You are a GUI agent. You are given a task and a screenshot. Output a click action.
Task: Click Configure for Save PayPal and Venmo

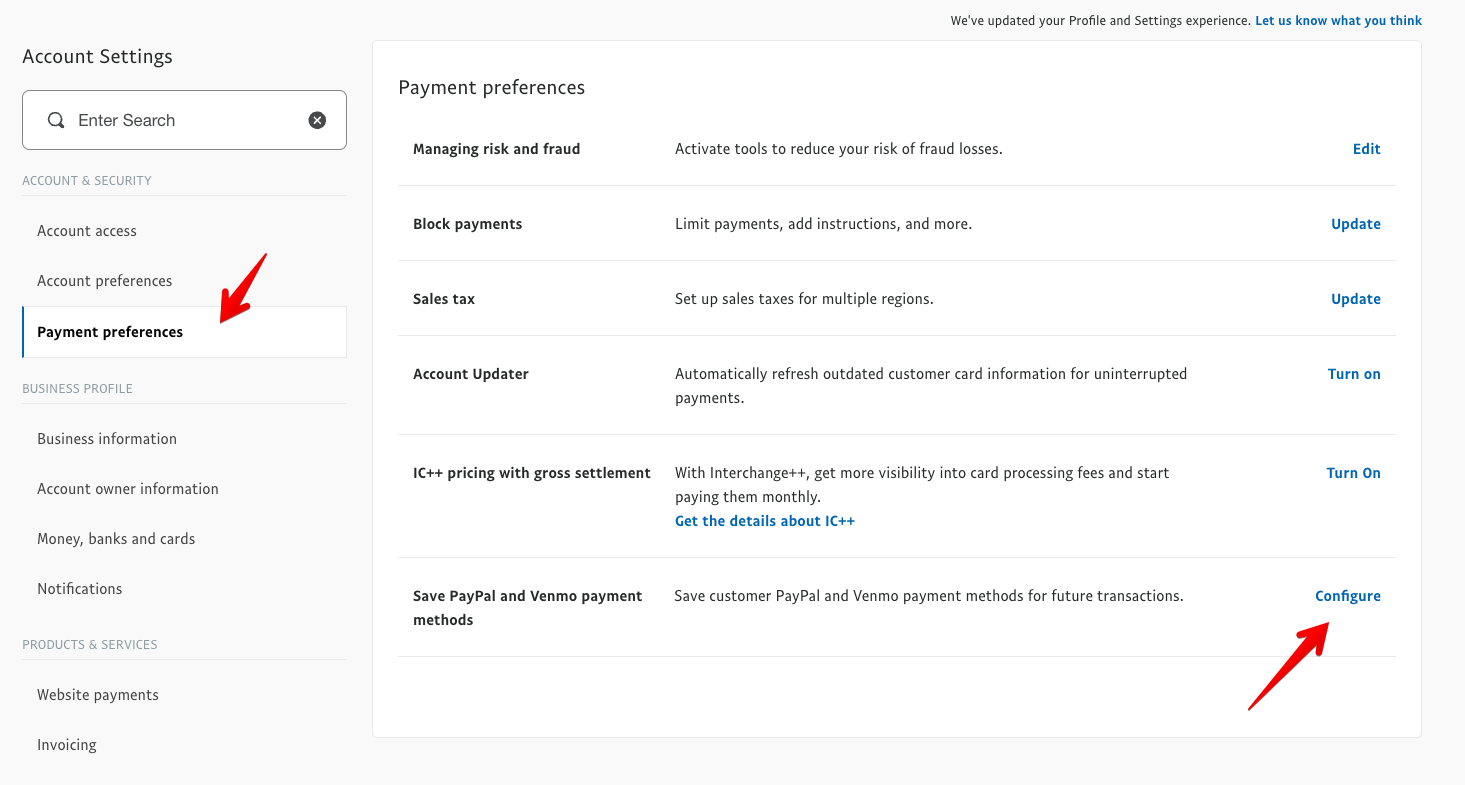[x=1348, y=596]
